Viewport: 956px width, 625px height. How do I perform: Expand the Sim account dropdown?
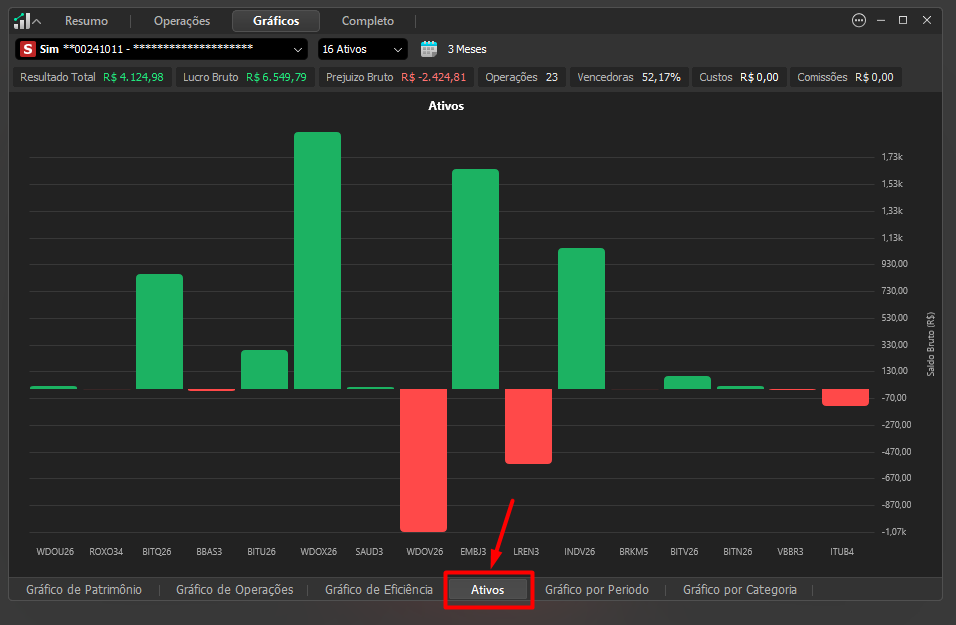(x=298, y=49)
